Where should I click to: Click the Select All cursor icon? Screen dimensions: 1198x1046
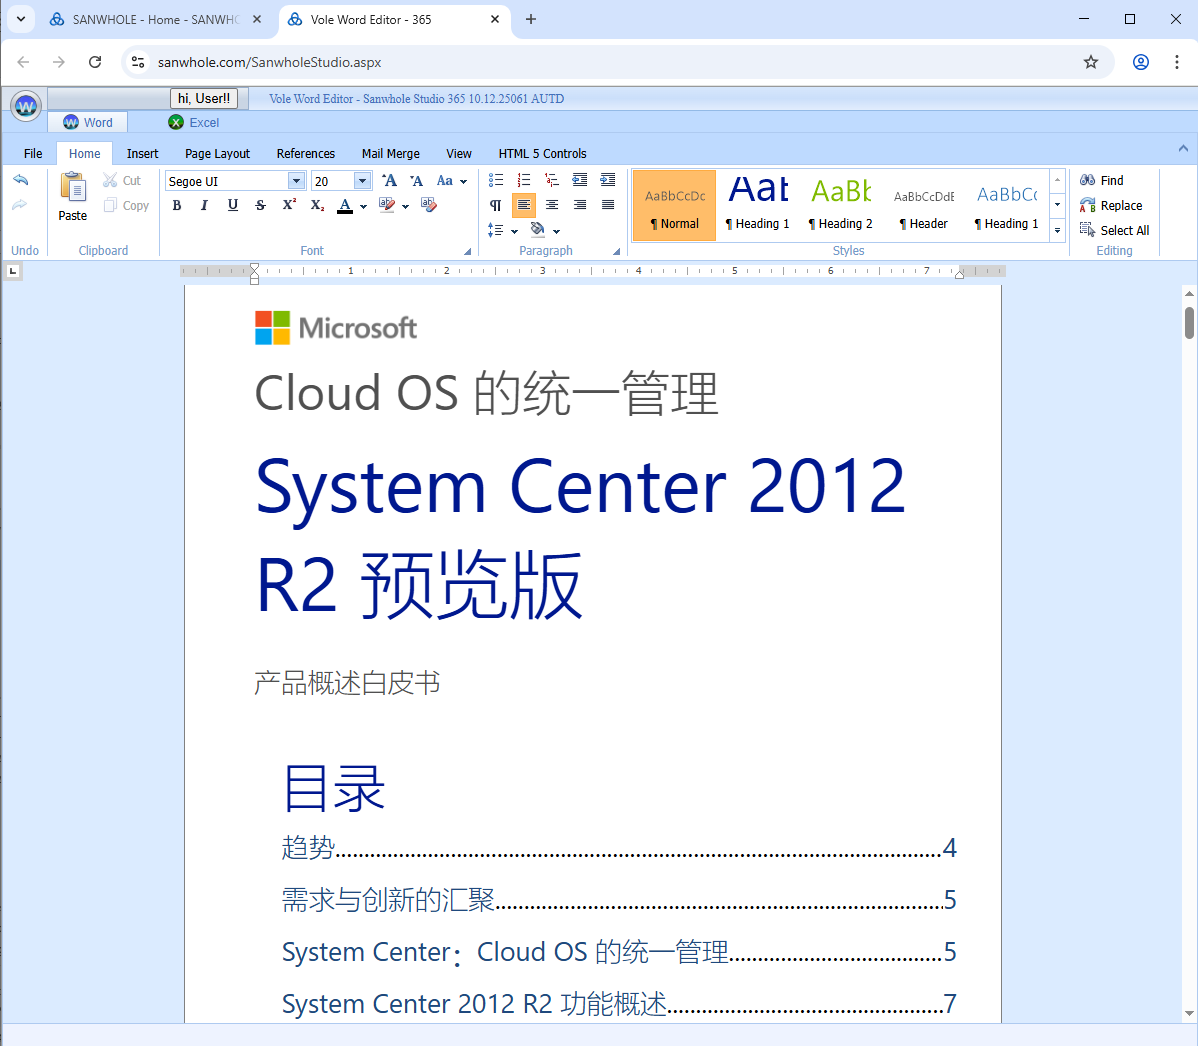click(x=1087, y=230)
